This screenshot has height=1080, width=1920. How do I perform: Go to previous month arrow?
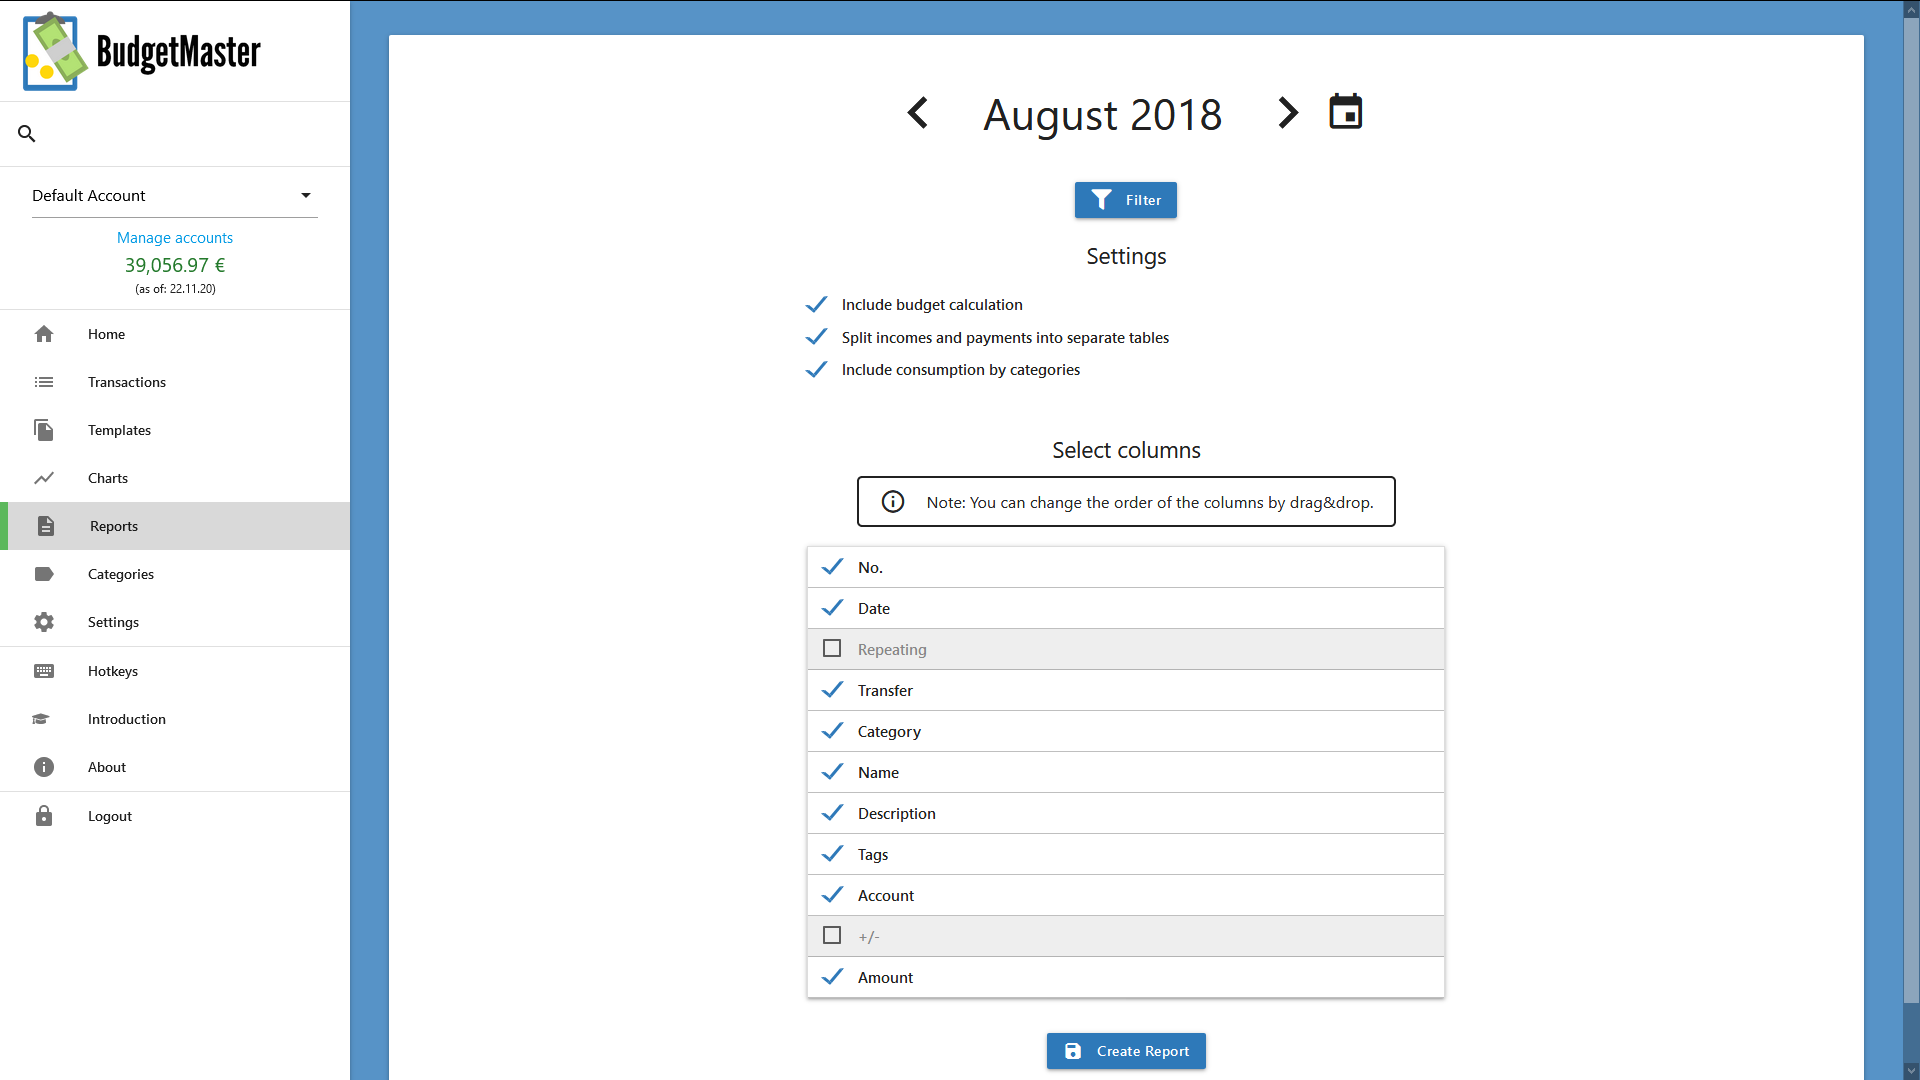[917, 113]
